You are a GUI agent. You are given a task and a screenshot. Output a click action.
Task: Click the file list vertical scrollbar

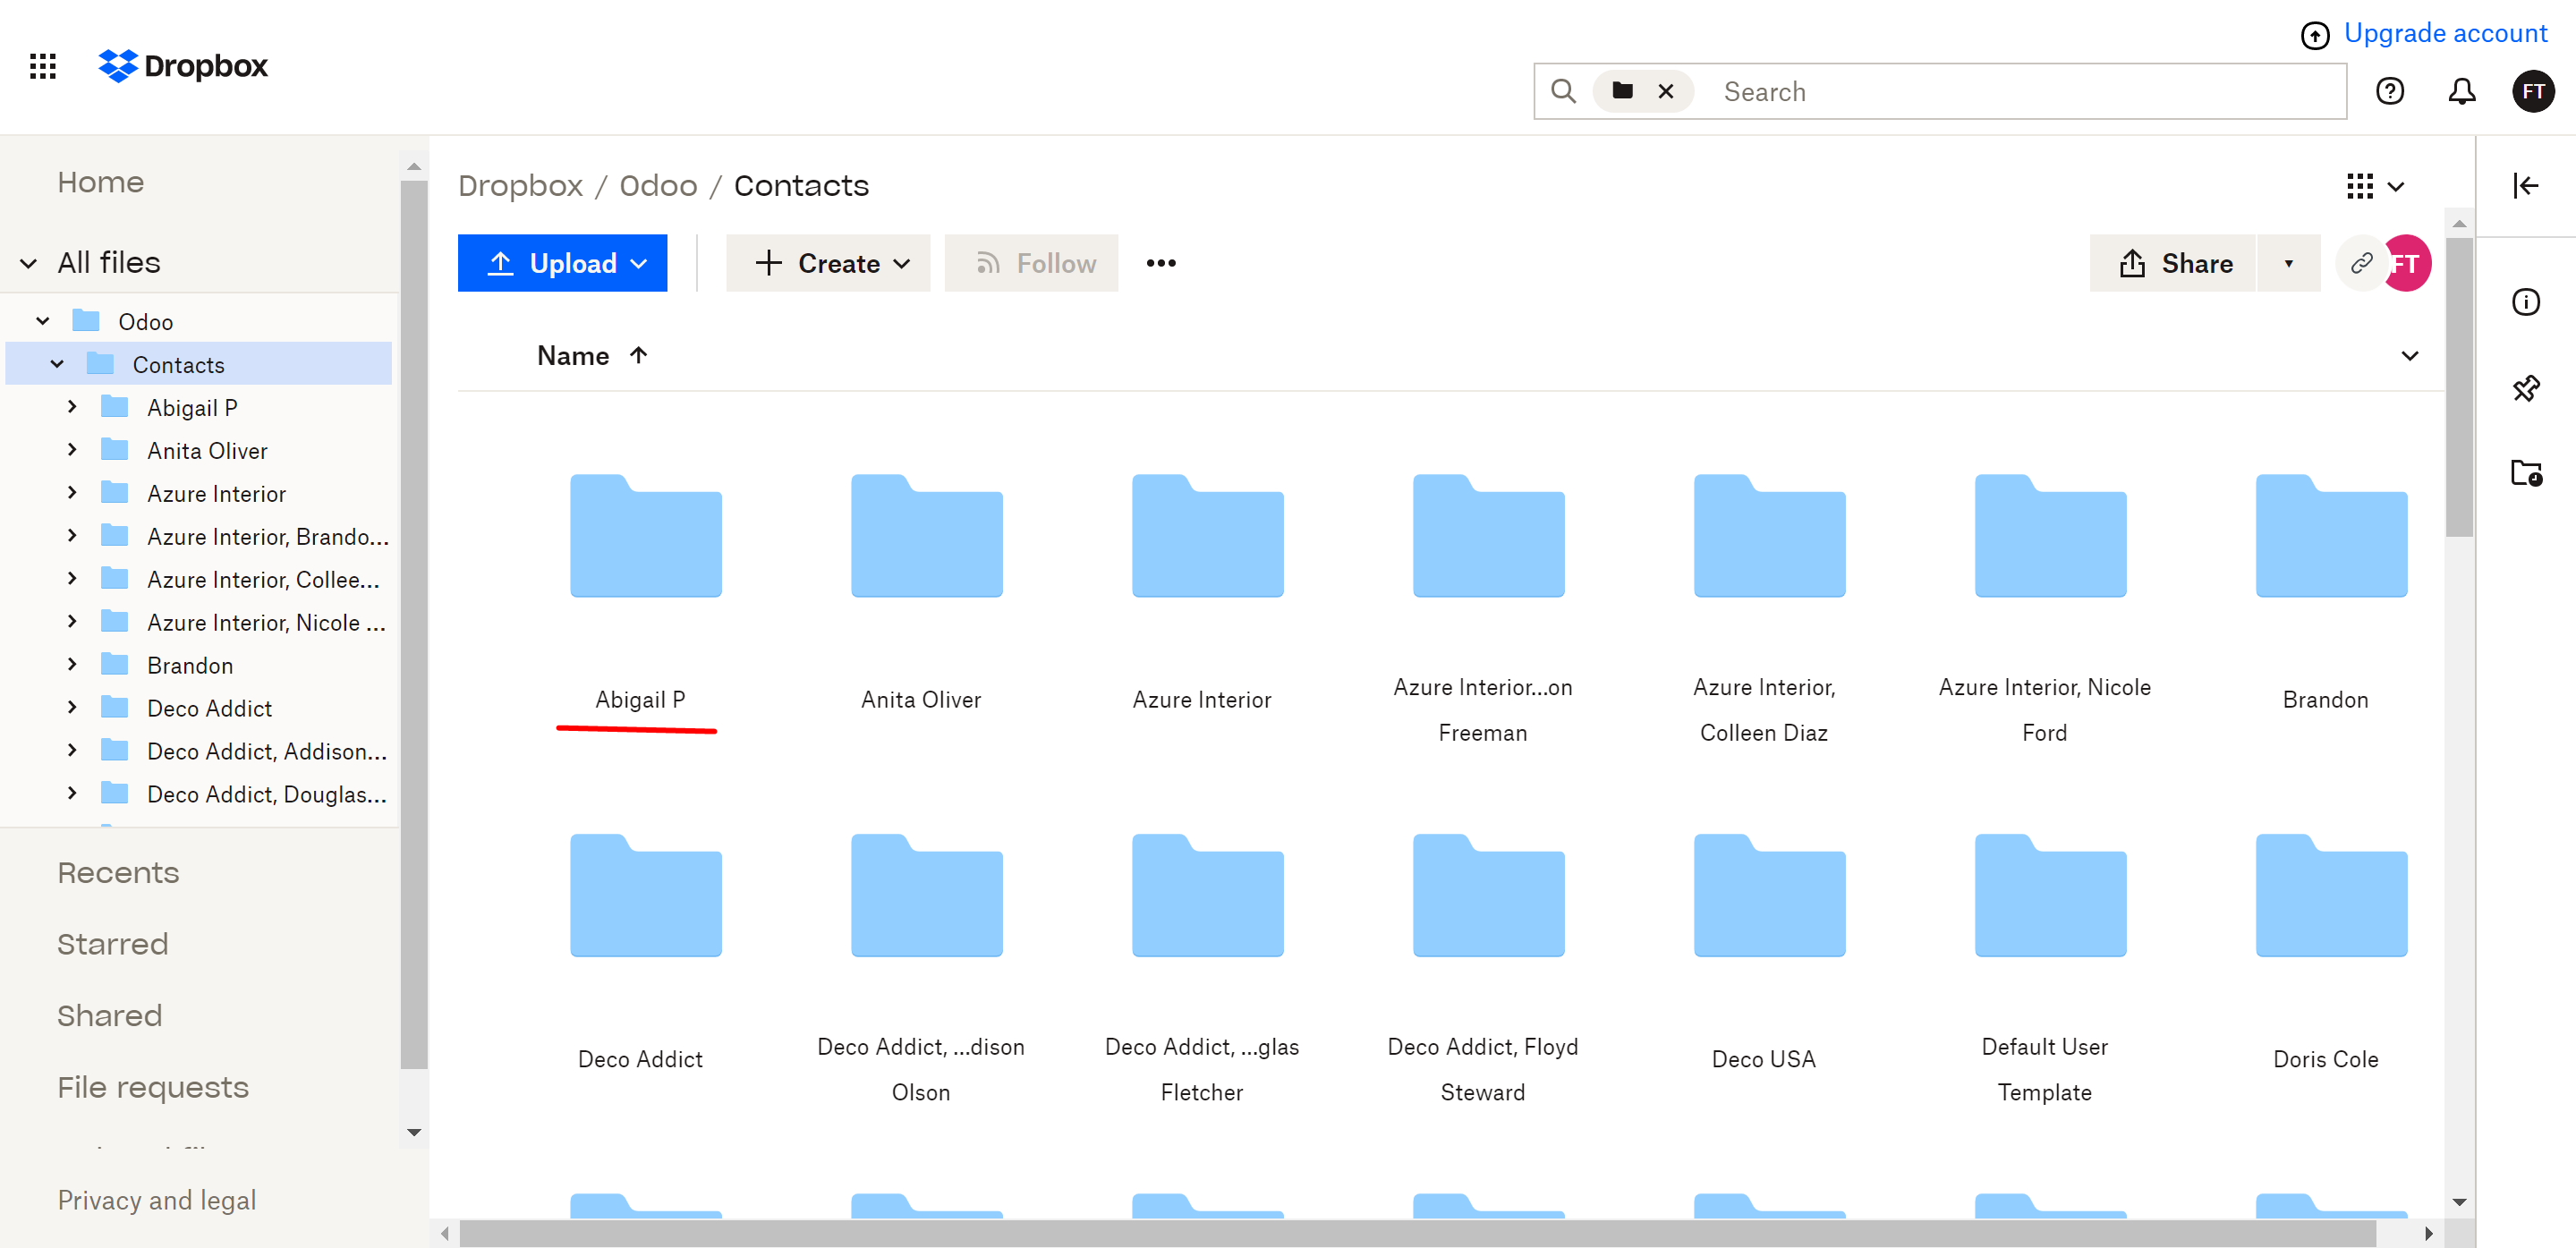click(x=2459, y=387)
